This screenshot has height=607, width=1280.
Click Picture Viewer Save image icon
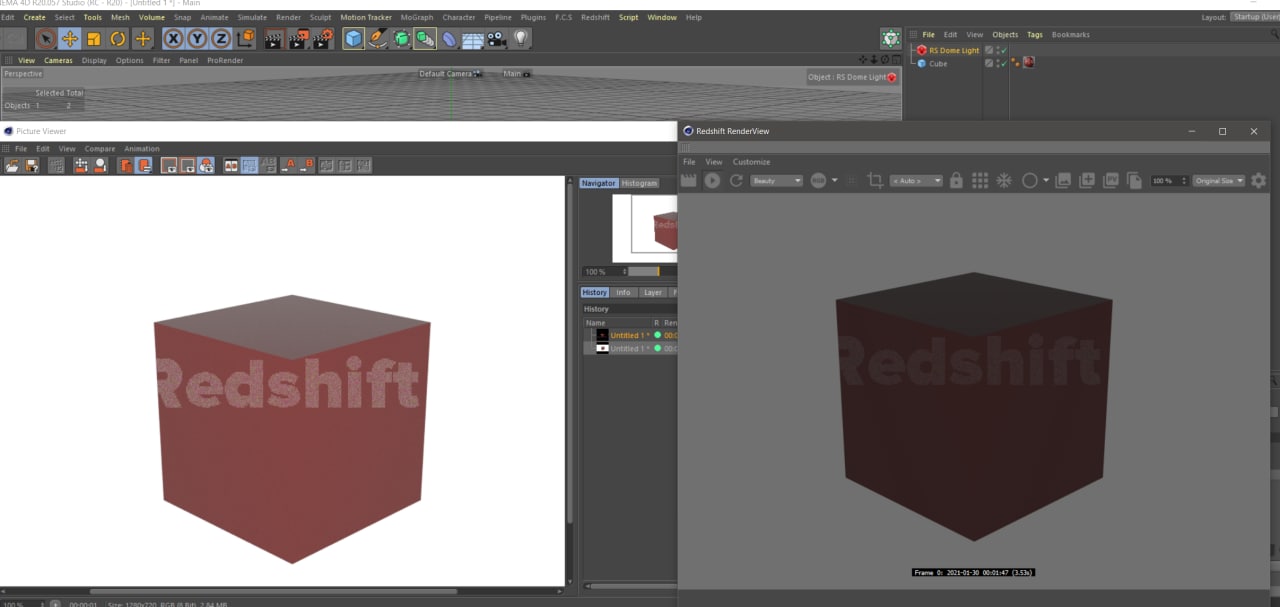tap(32, 166)
